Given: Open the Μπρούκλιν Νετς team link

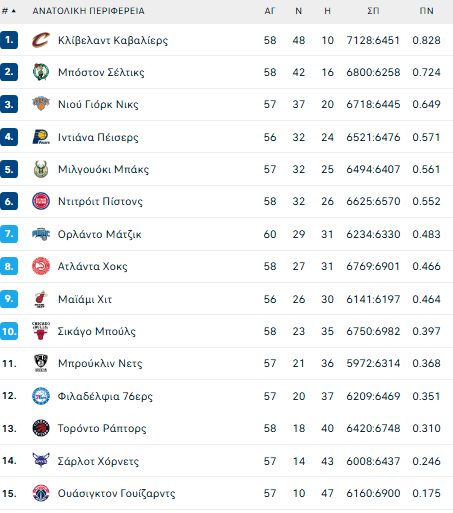Looking at the screenshot, I should 100,363.
